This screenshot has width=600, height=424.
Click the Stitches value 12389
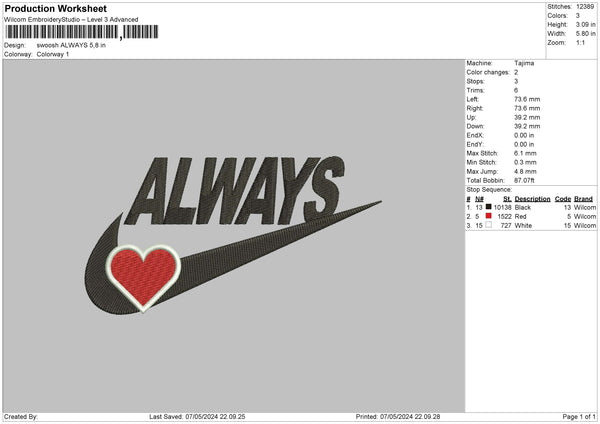(x=585, y=7)
